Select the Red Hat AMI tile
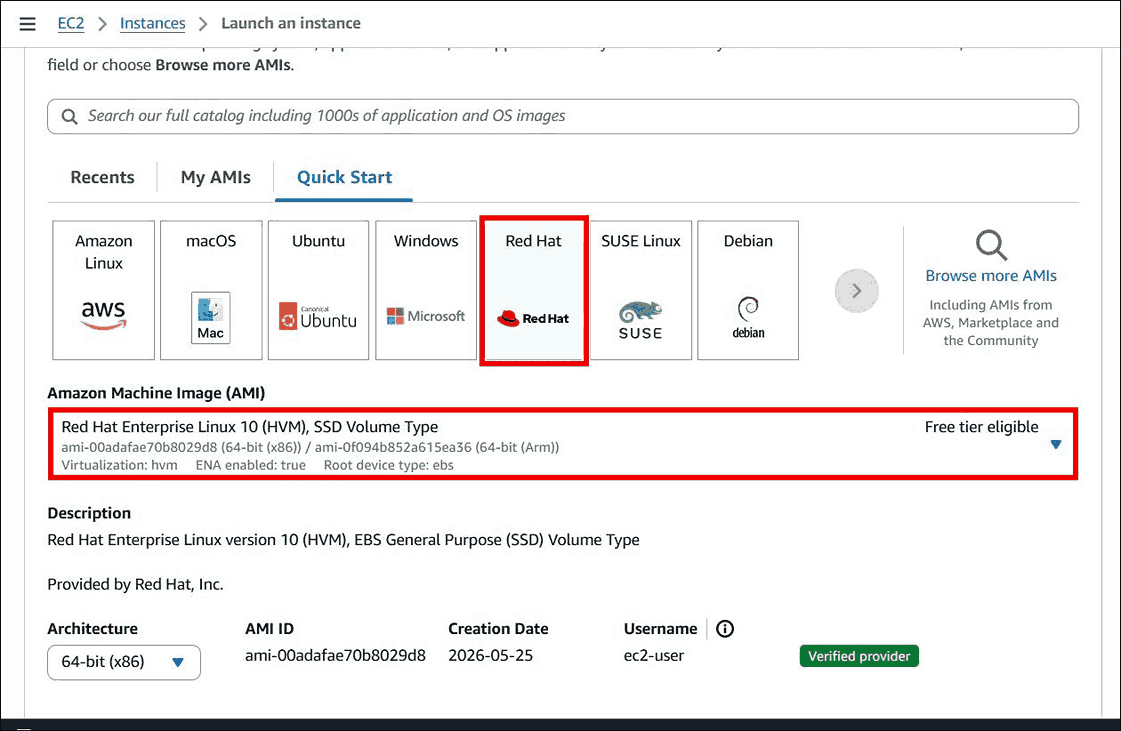Image resolution: width=1121 pixels, height=731 pixels. pos(534,290)
